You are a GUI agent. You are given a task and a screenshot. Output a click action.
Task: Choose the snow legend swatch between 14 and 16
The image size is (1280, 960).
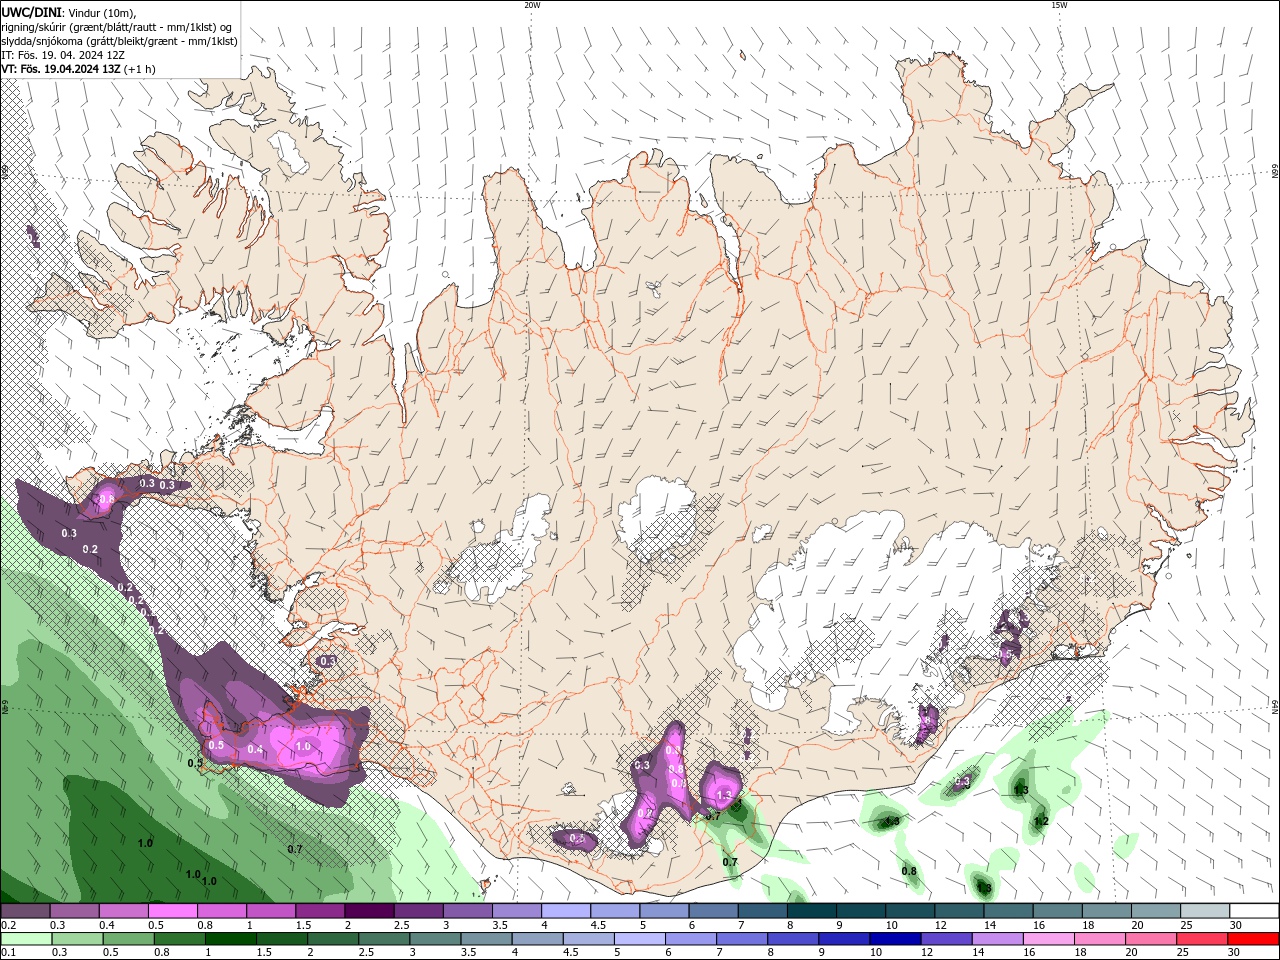[x=1009, y=911]
